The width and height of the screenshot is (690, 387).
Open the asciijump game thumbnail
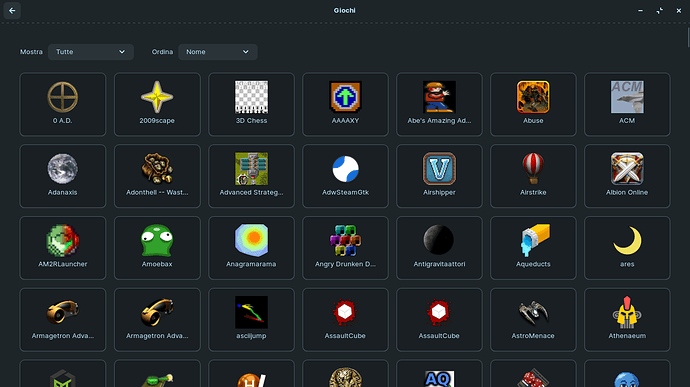[x=251, y=312]
